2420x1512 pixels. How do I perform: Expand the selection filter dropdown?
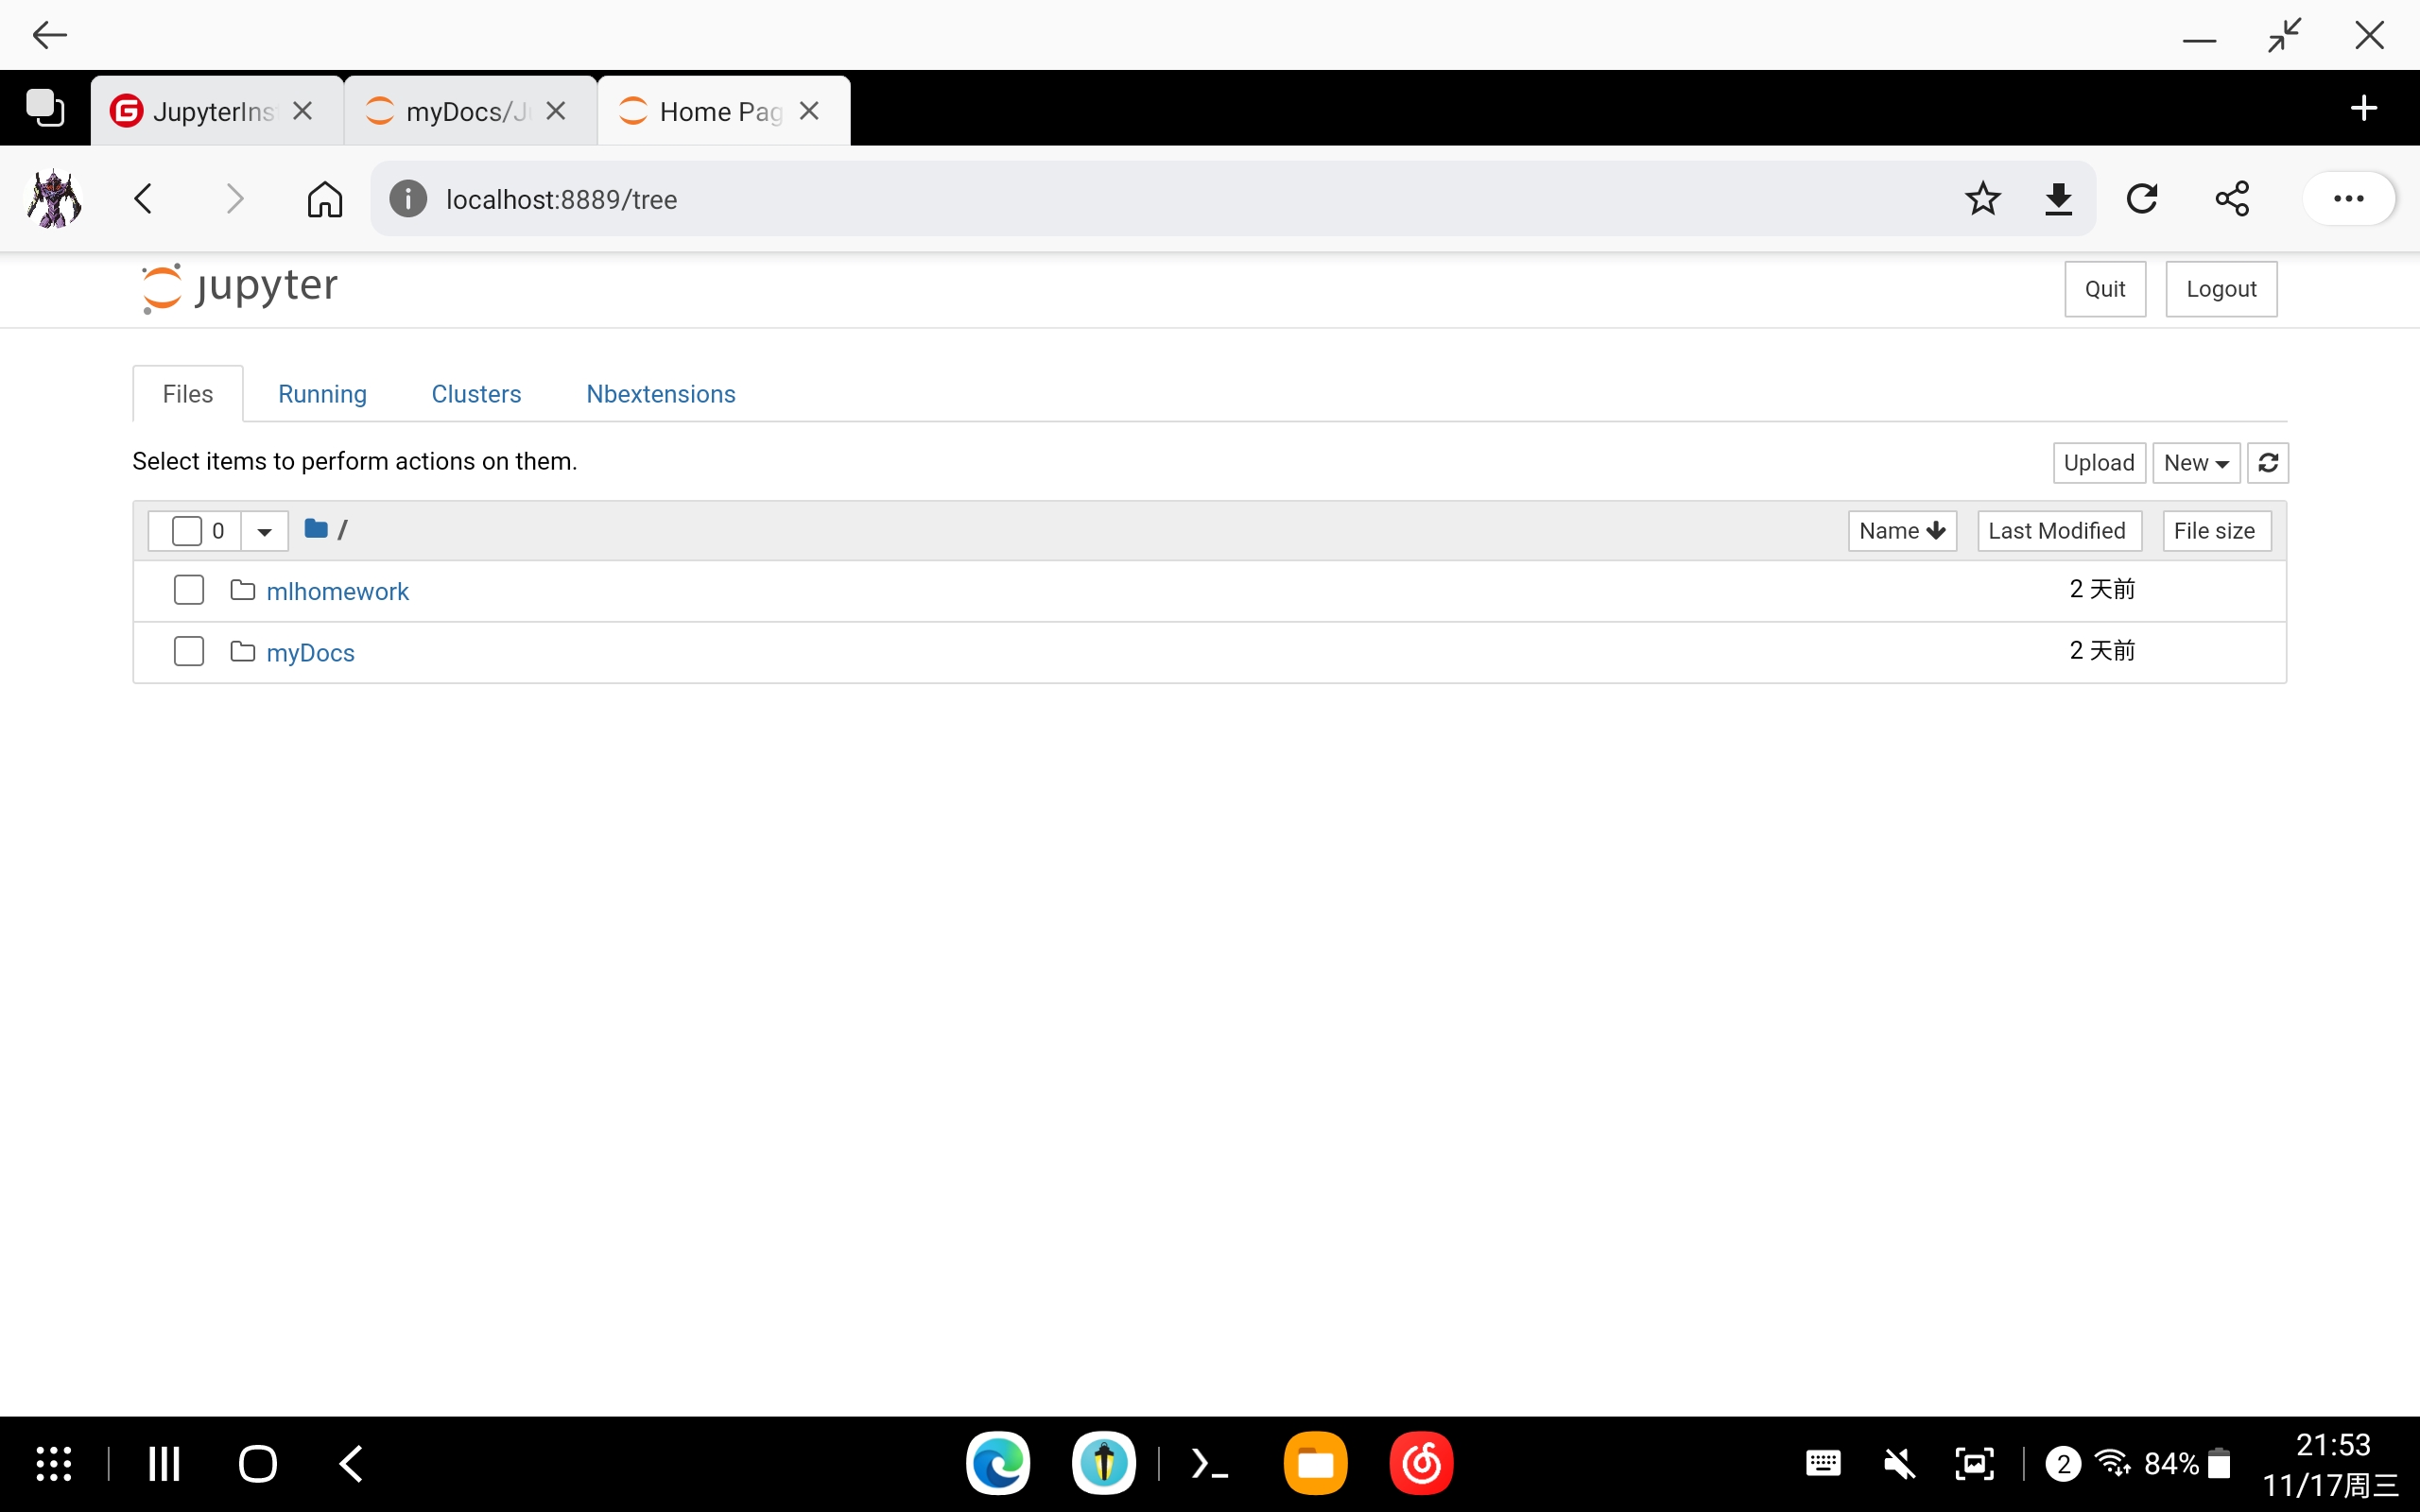click(263, 530)
